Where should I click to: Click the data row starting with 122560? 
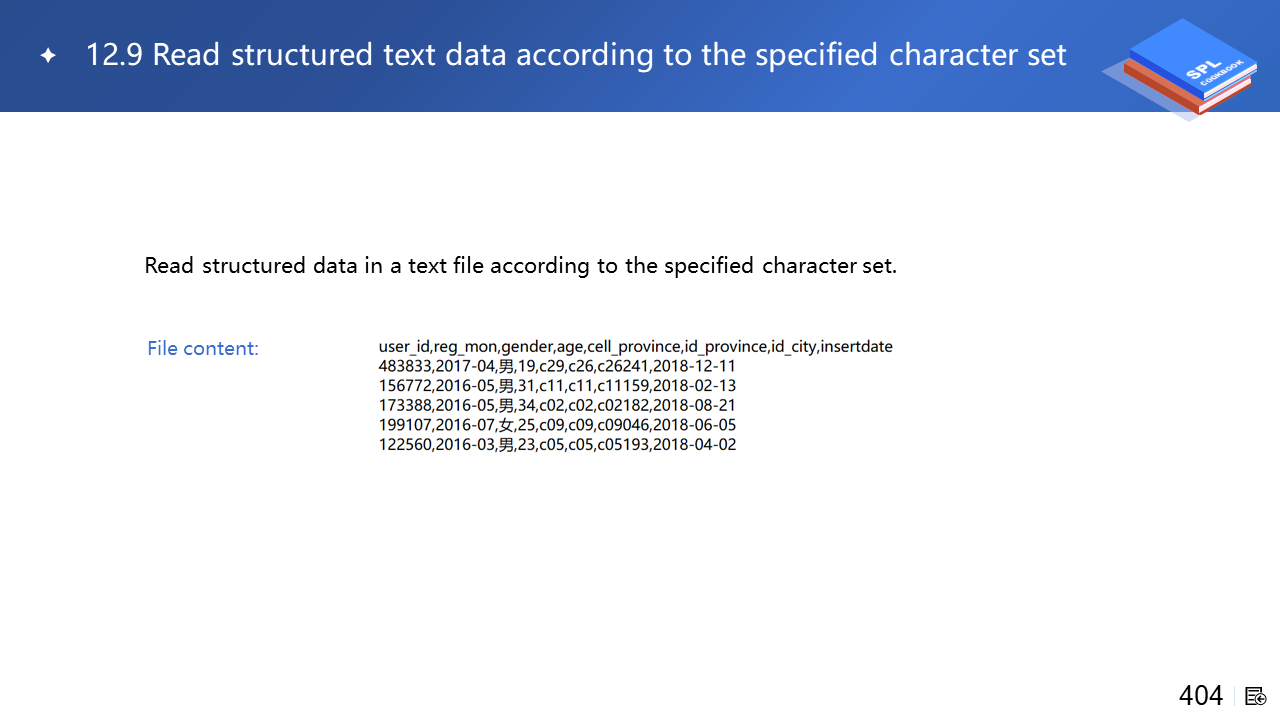[x=557, y=444]
